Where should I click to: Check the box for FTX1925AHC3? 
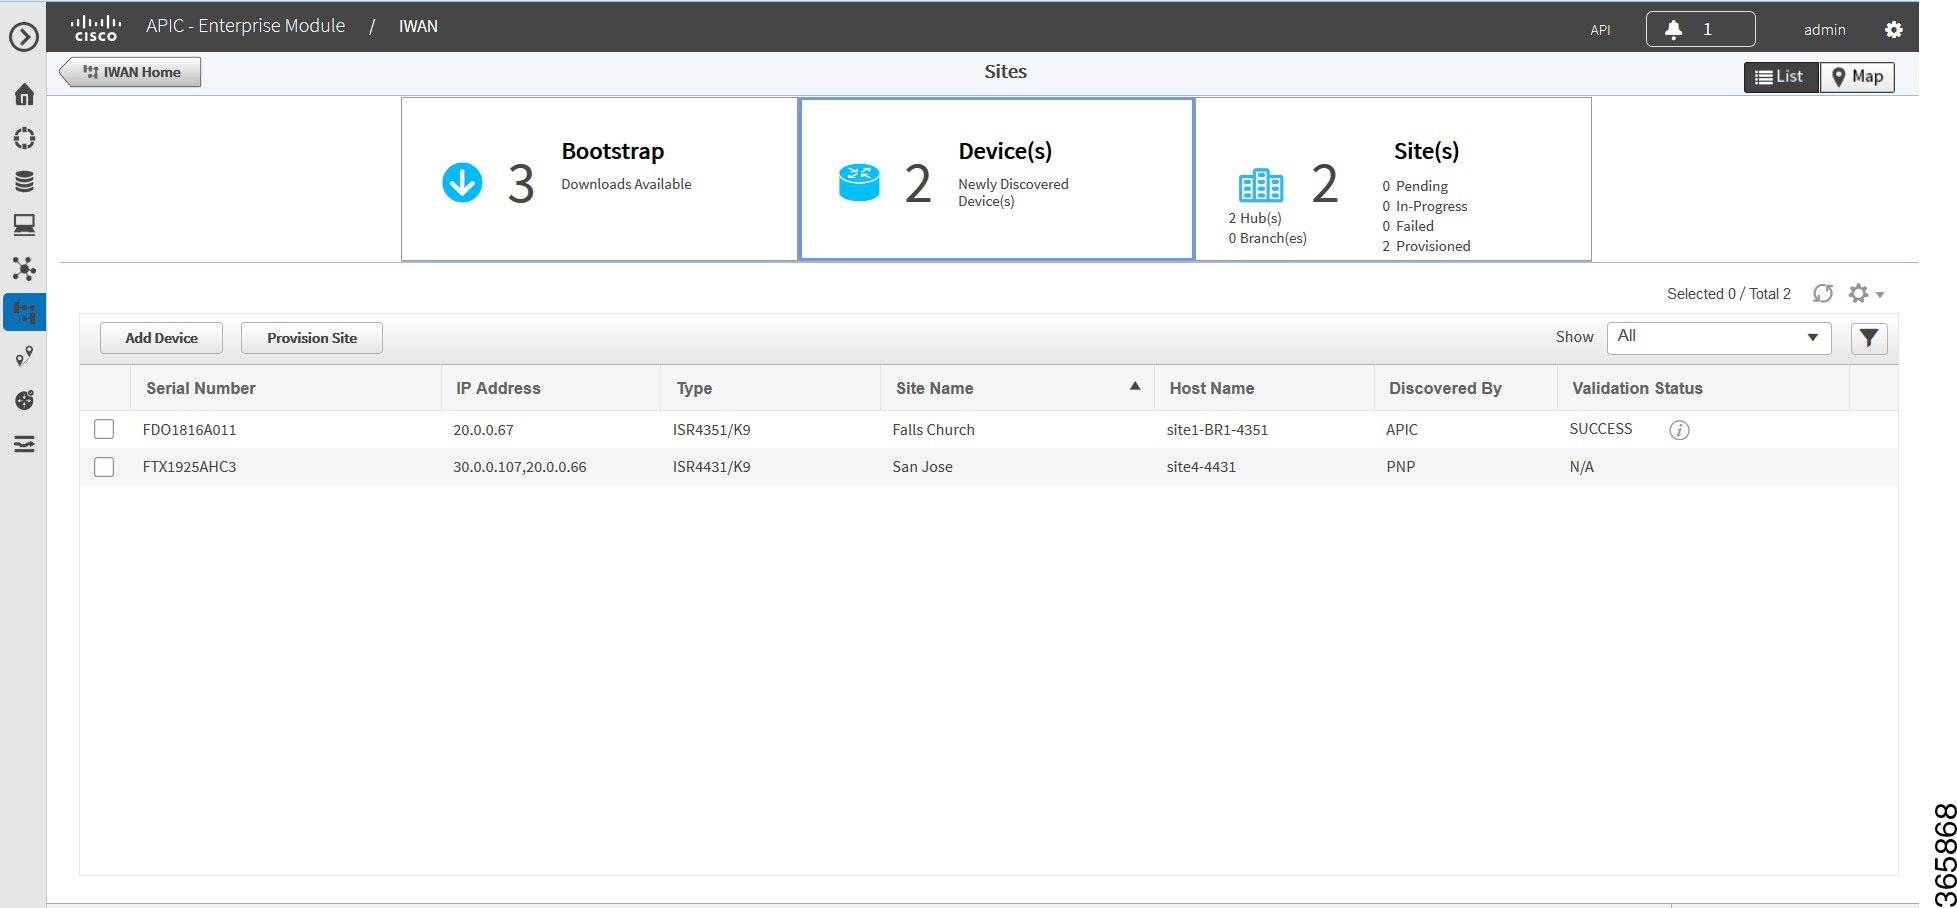pyautogui.click(x=104, y=467)
